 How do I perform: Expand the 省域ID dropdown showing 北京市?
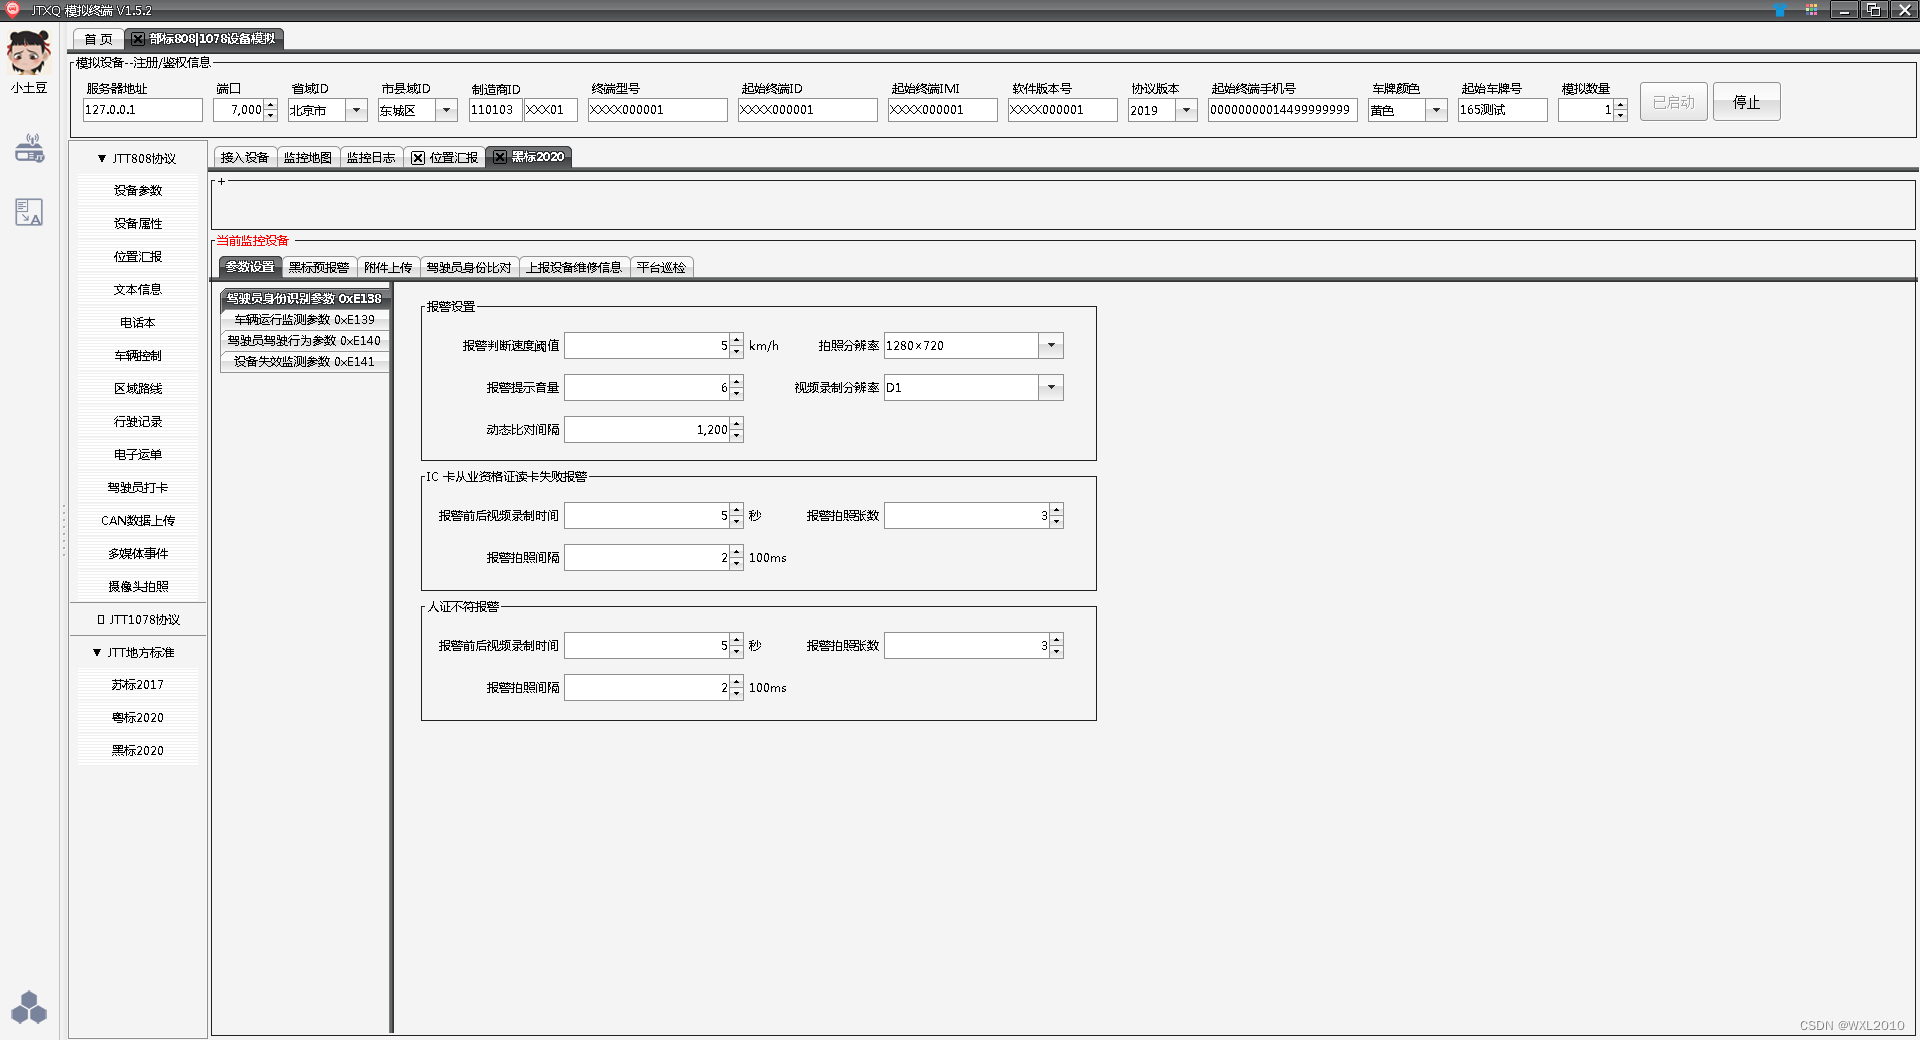click(356, 110)
